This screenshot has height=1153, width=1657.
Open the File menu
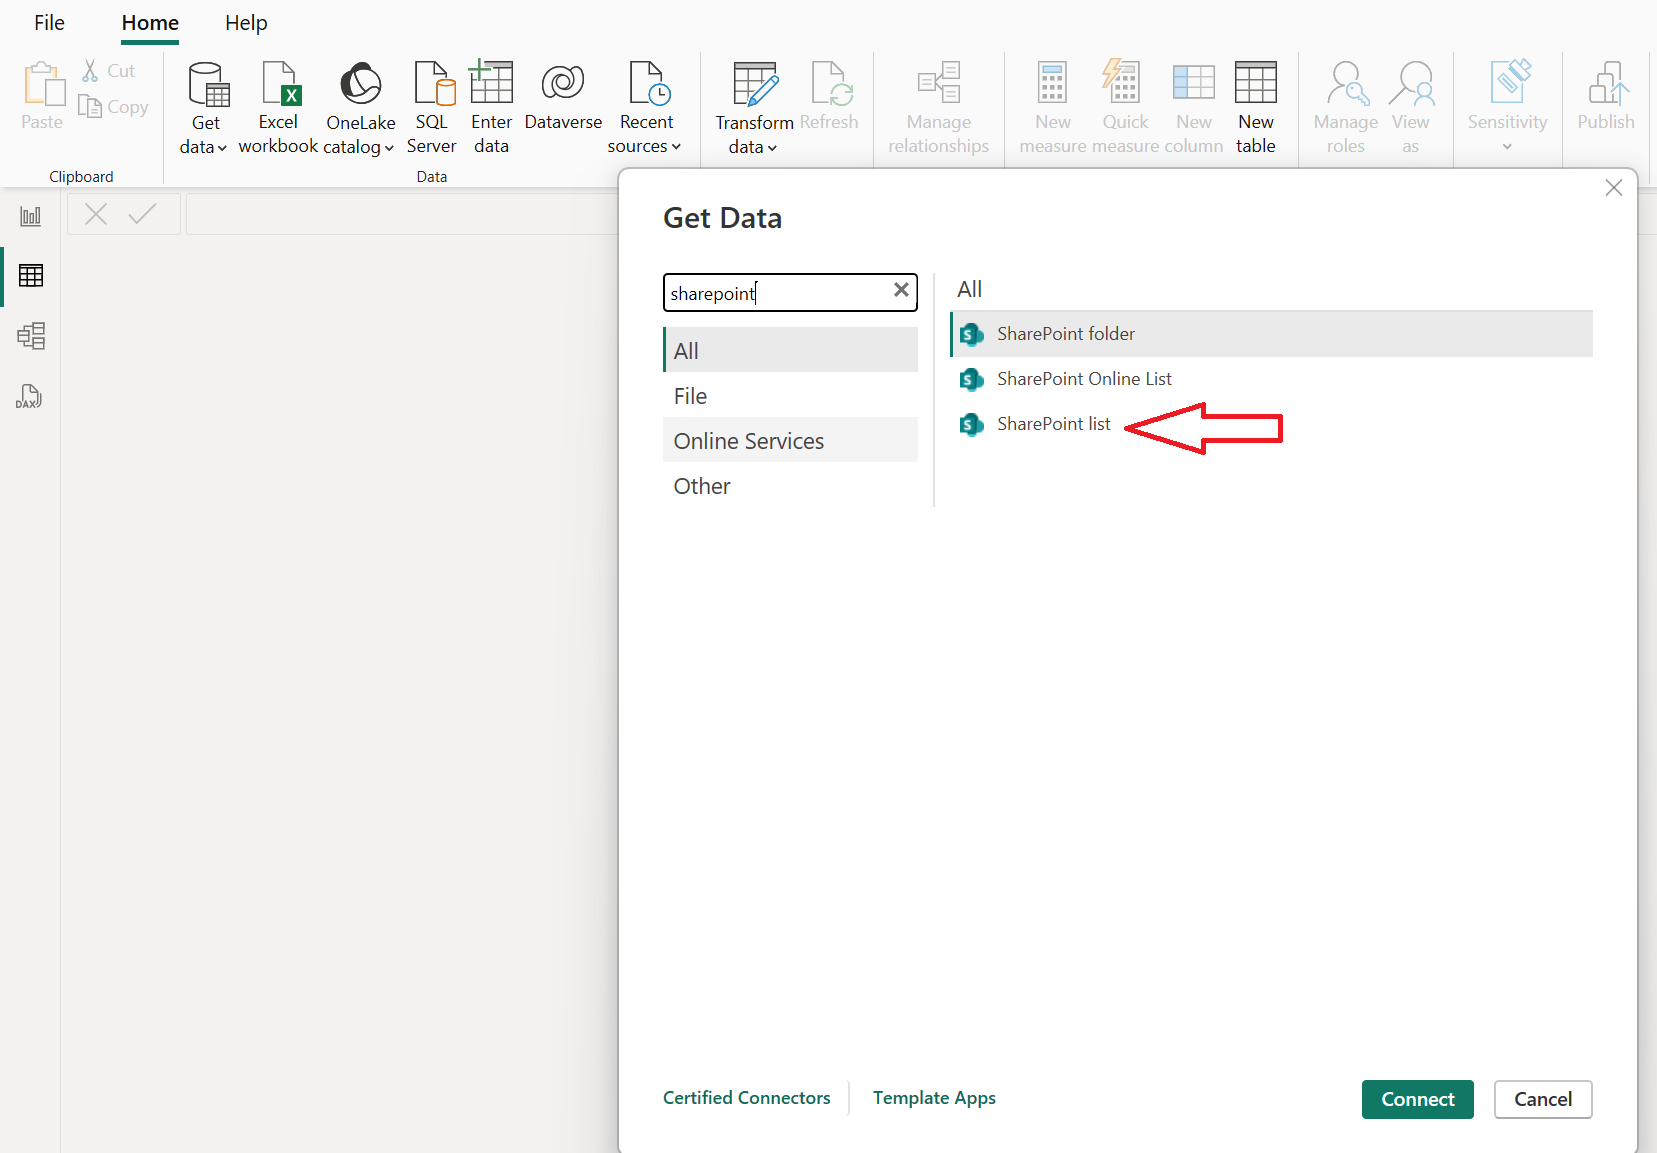point(49,23)
